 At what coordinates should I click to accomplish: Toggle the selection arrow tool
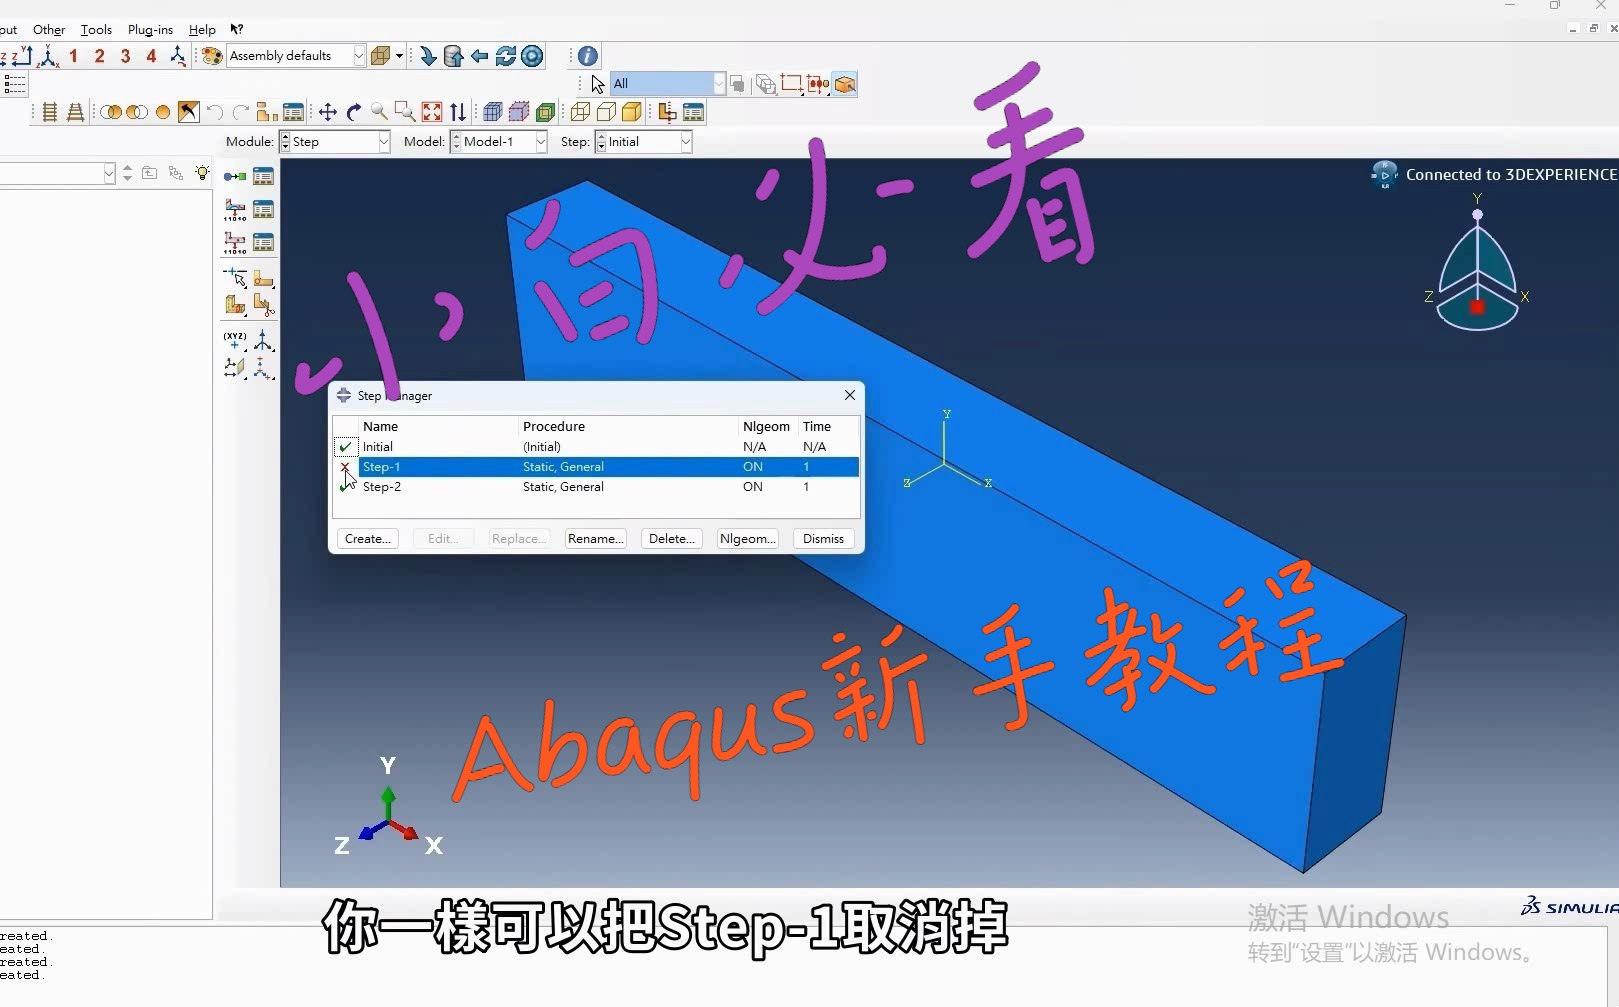click(597, 84)
